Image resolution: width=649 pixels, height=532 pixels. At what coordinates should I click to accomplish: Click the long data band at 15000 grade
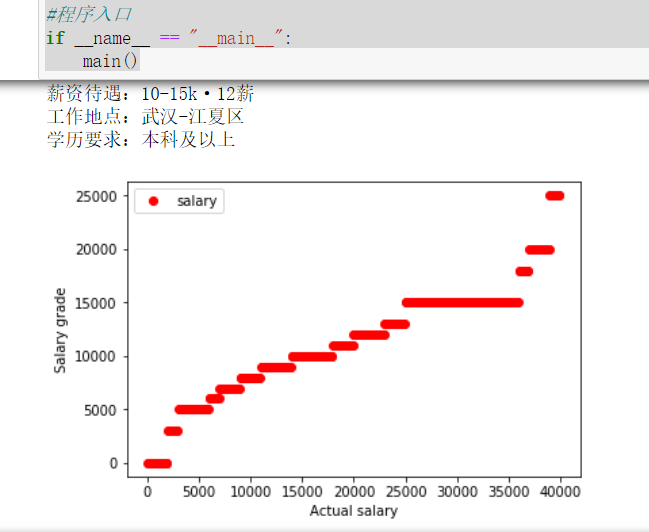click(x=462, y=303)
